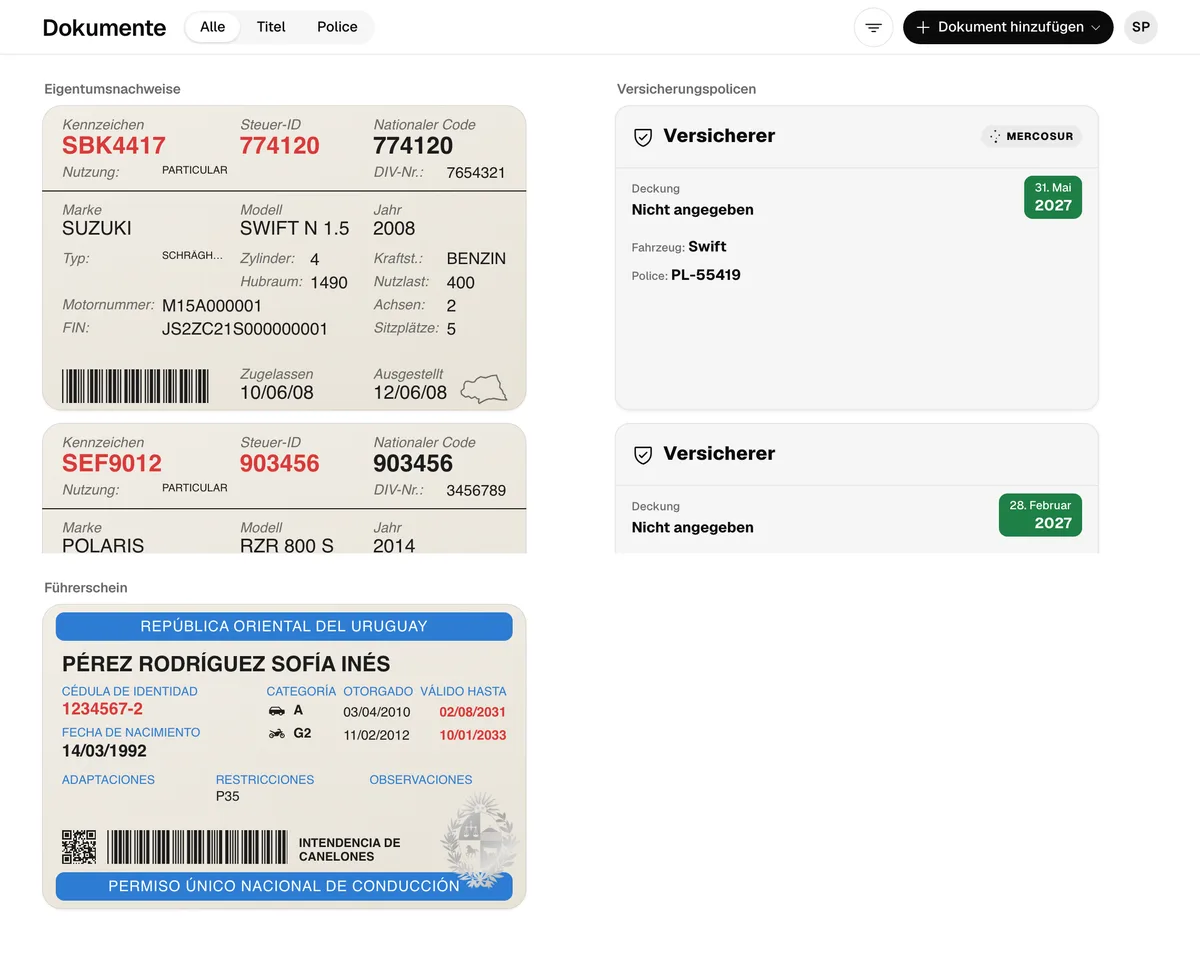The image size is (1200, 968).
Task: Click the red Steuer-ID 903456
Action: coord(280,464)
